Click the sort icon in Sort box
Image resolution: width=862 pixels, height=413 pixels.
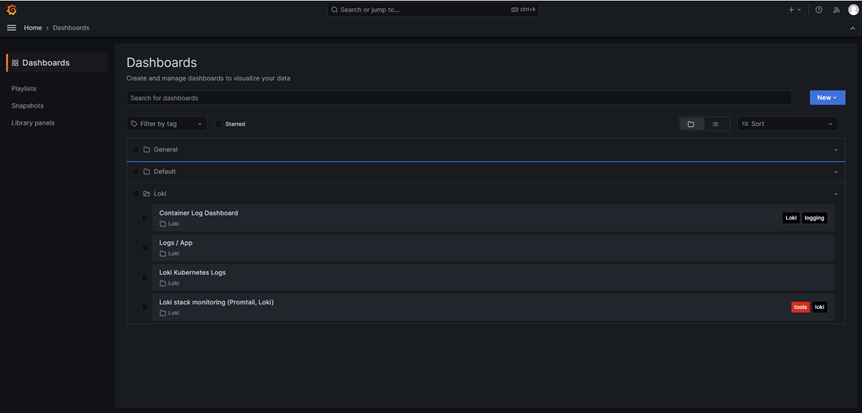coord(745,124)
